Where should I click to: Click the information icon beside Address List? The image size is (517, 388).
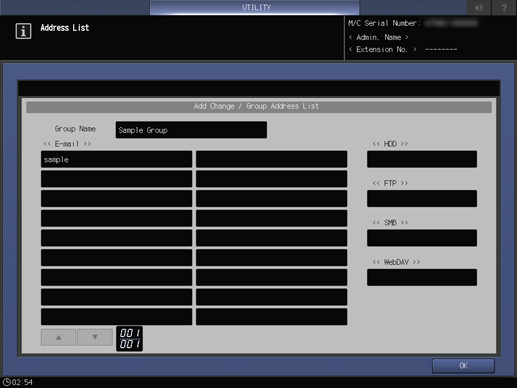23,31
